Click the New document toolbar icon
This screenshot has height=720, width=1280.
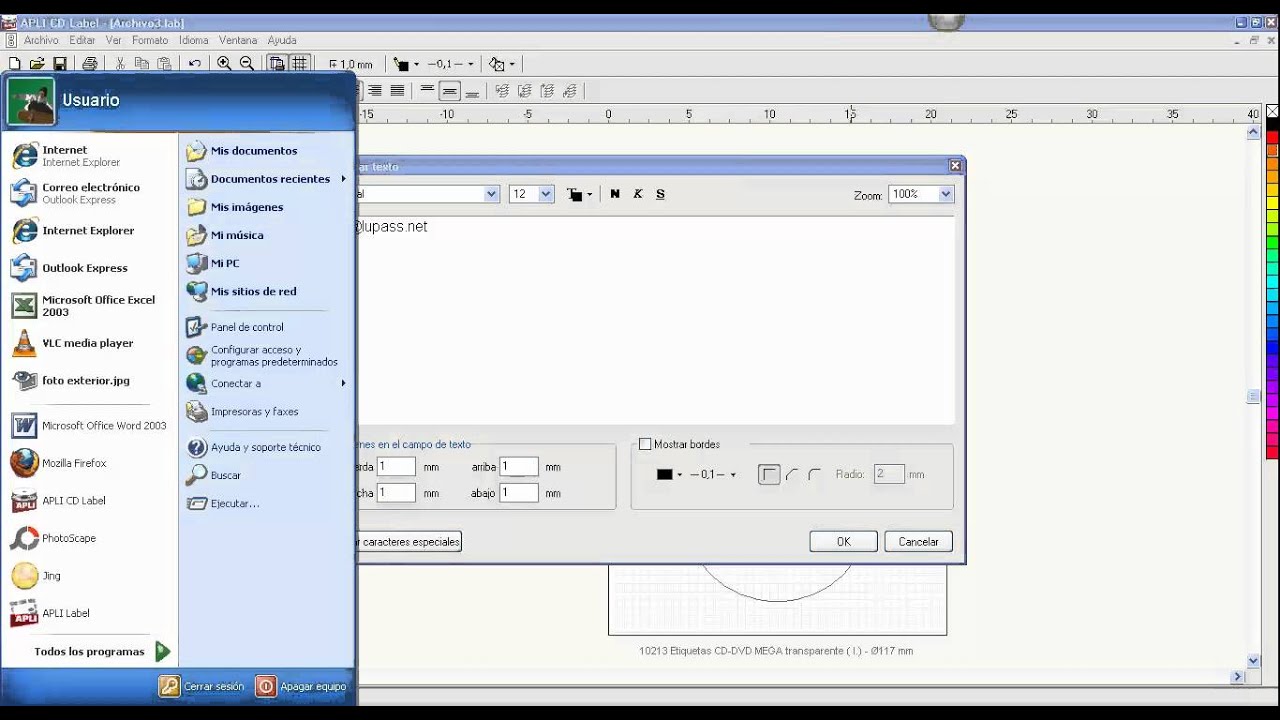[x=14, y=64]
